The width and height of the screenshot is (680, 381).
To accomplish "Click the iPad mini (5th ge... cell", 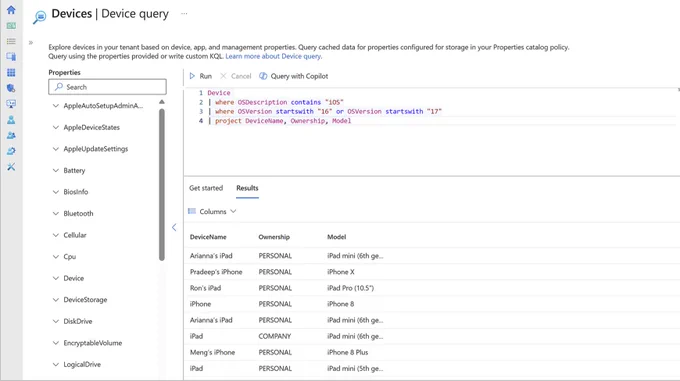I will (x=355, y=368).
